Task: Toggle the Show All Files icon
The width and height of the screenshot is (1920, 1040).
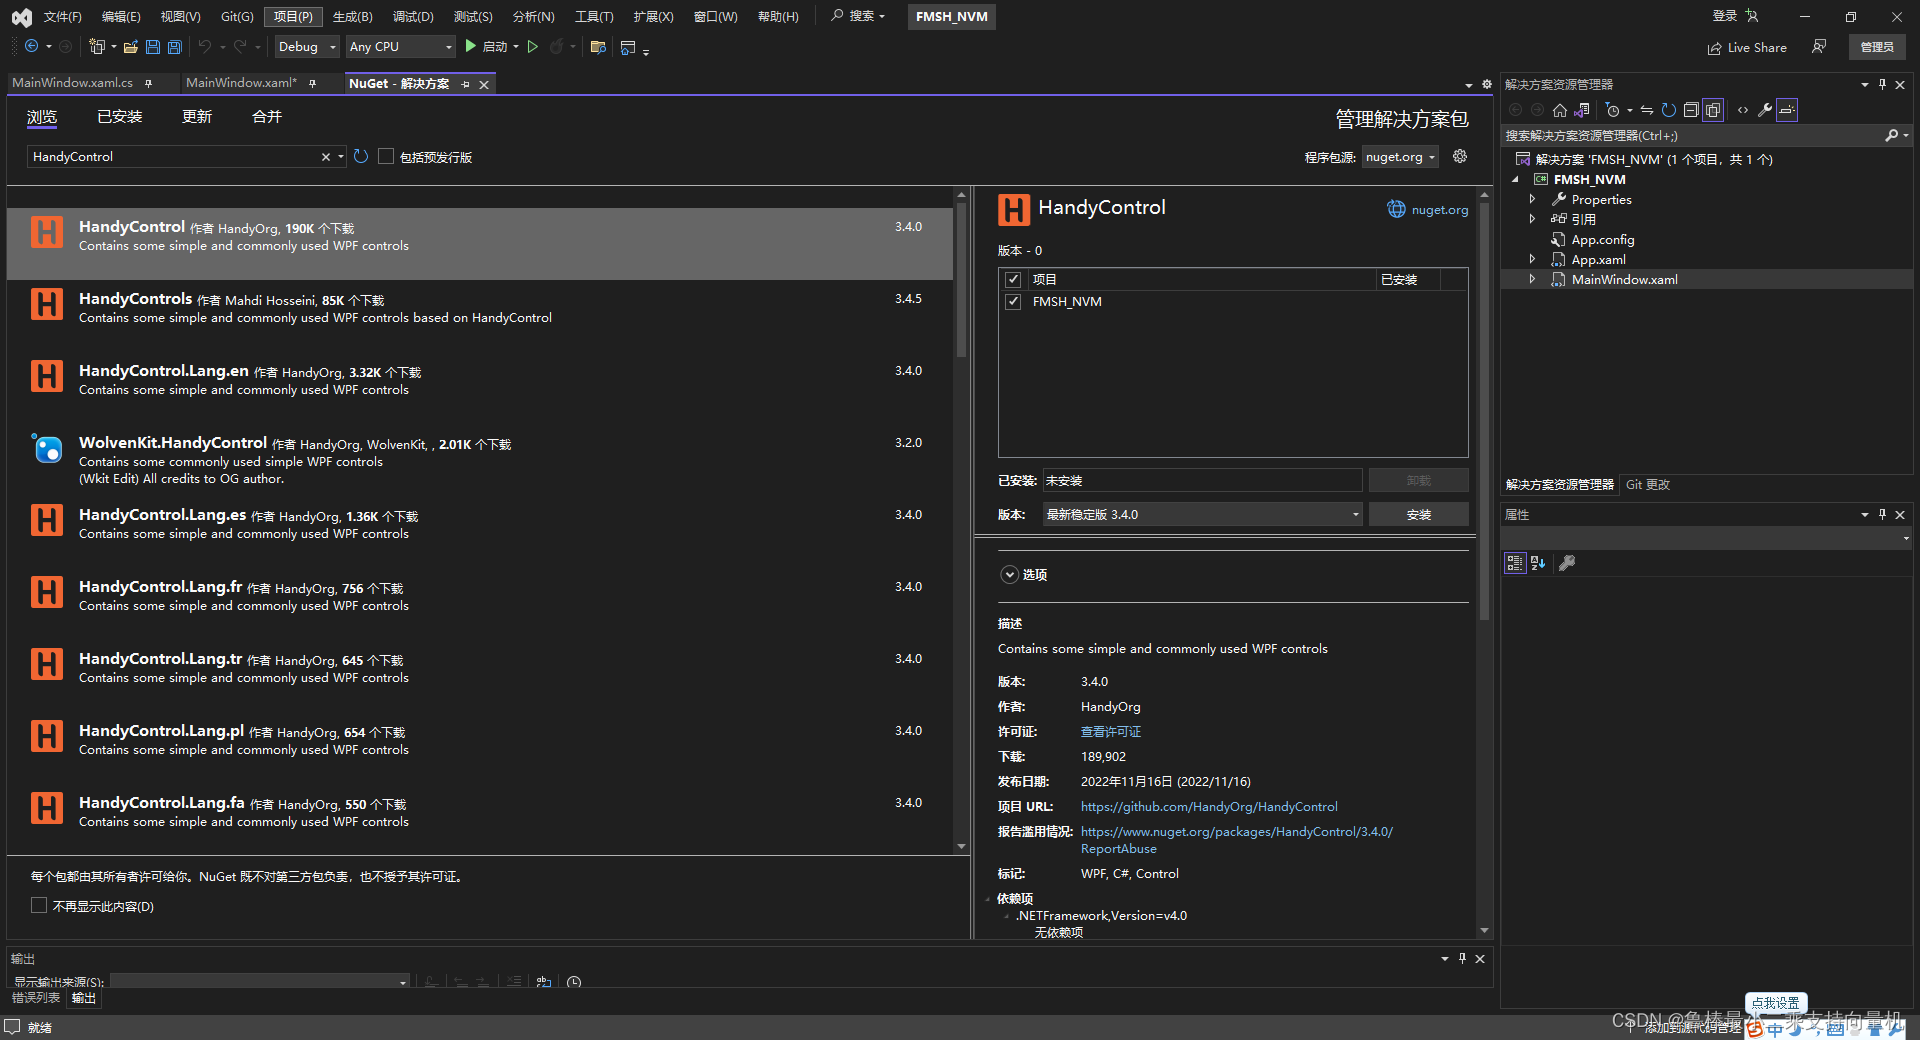Action: tap(1713, 110)
